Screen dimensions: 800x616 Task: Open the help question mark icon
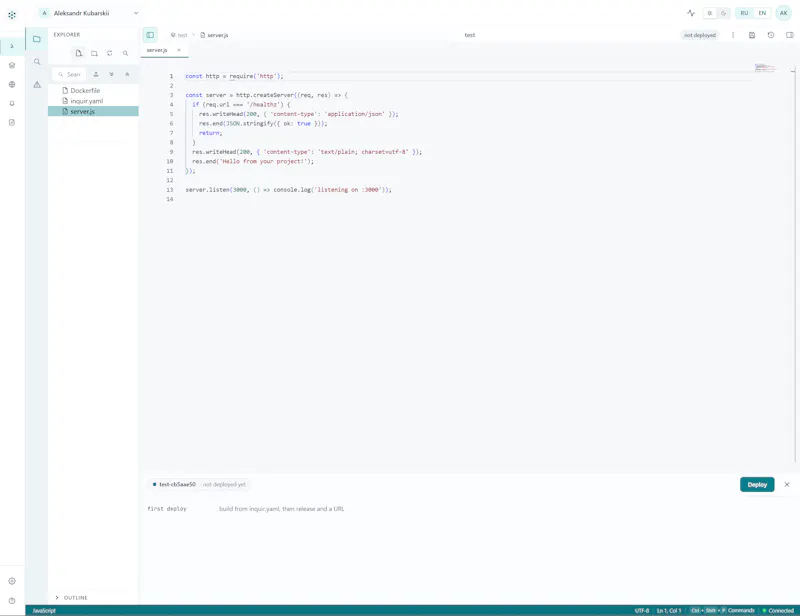(x=12, y=601)
